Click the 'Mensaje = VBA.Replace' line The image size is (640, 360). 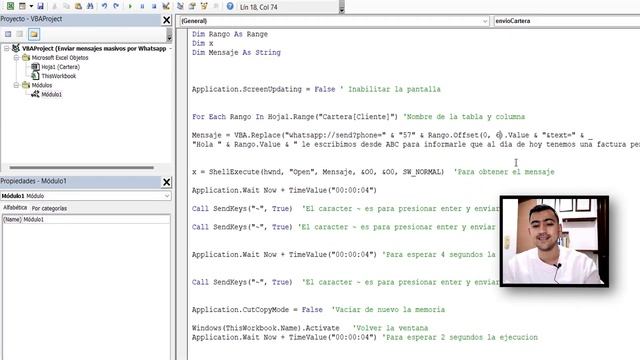click(x=392, y=135)
